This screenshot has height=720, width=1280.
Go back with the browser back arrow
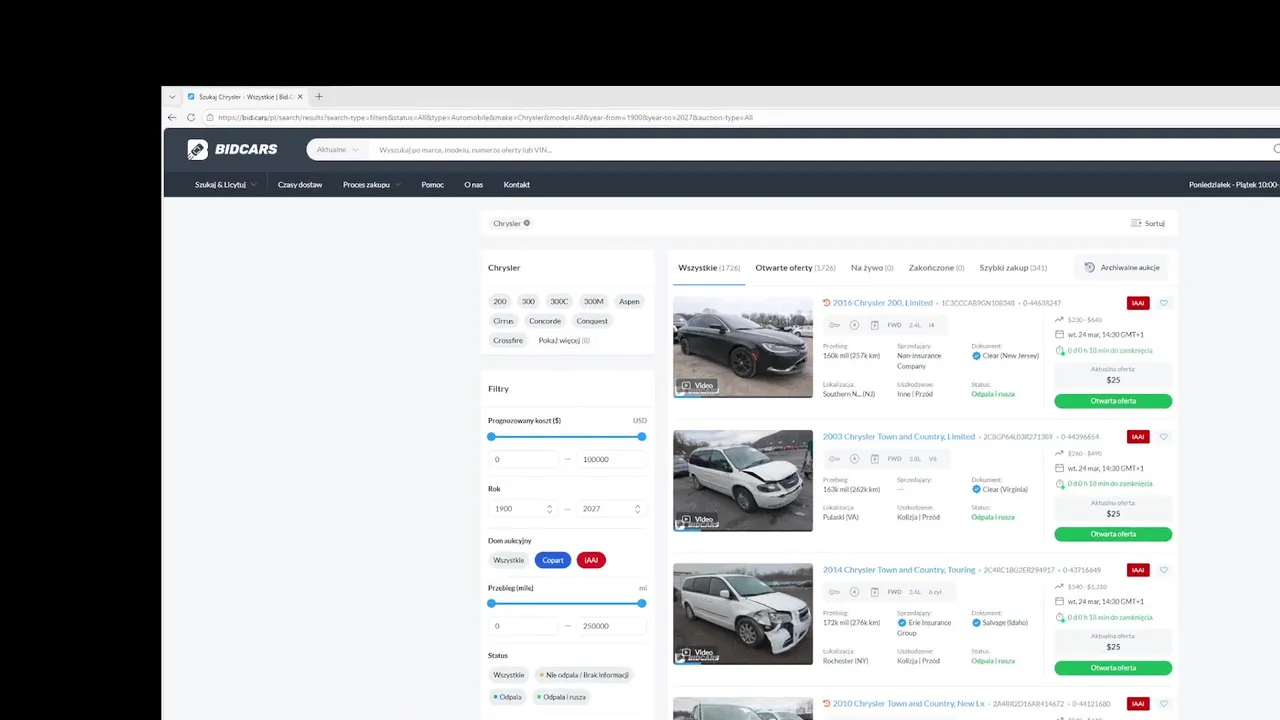(x=172, y=117)
